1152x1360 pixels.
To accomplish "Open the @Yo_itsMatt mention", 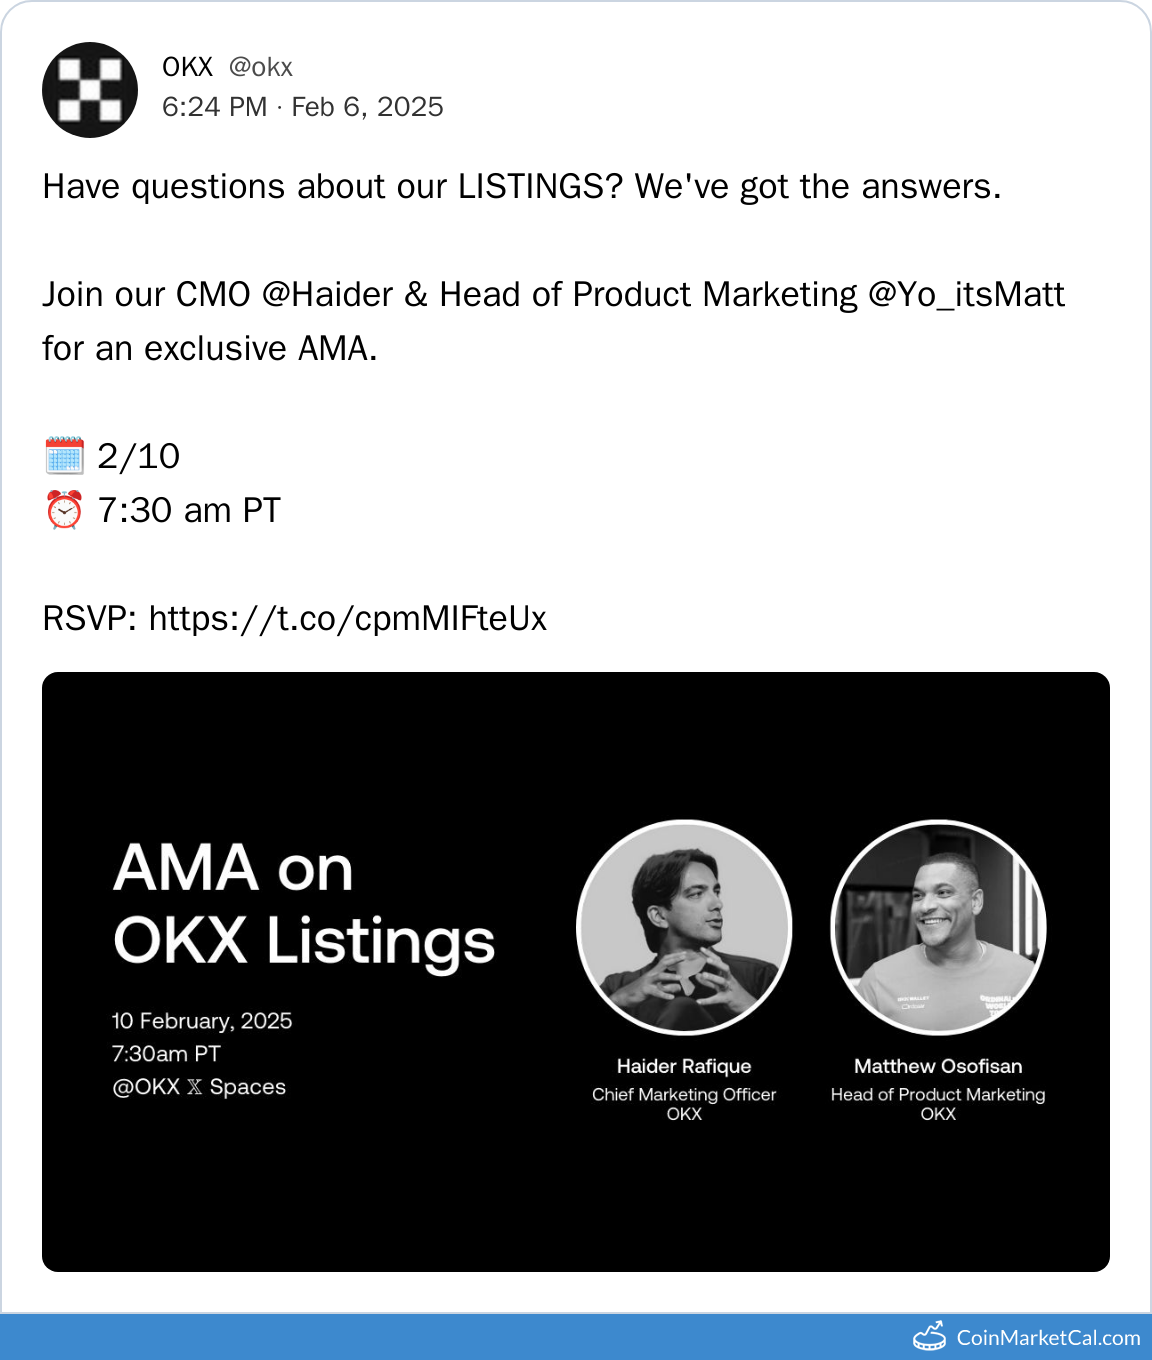I will 966,295.
